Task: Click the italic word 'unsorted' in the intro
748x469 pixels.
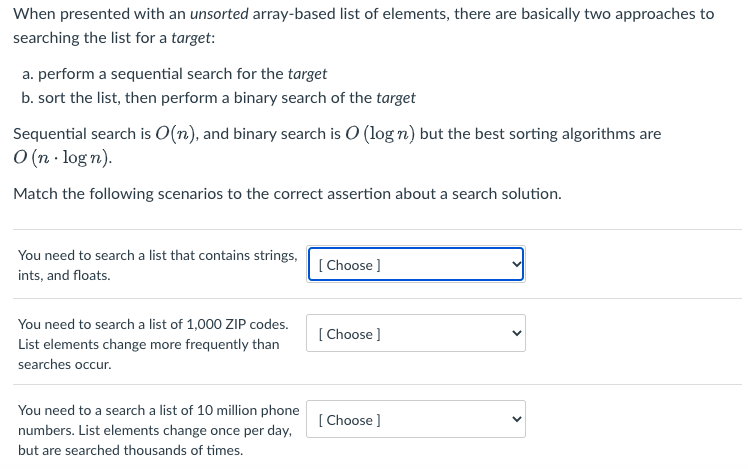Action: [x=219, y=14]
